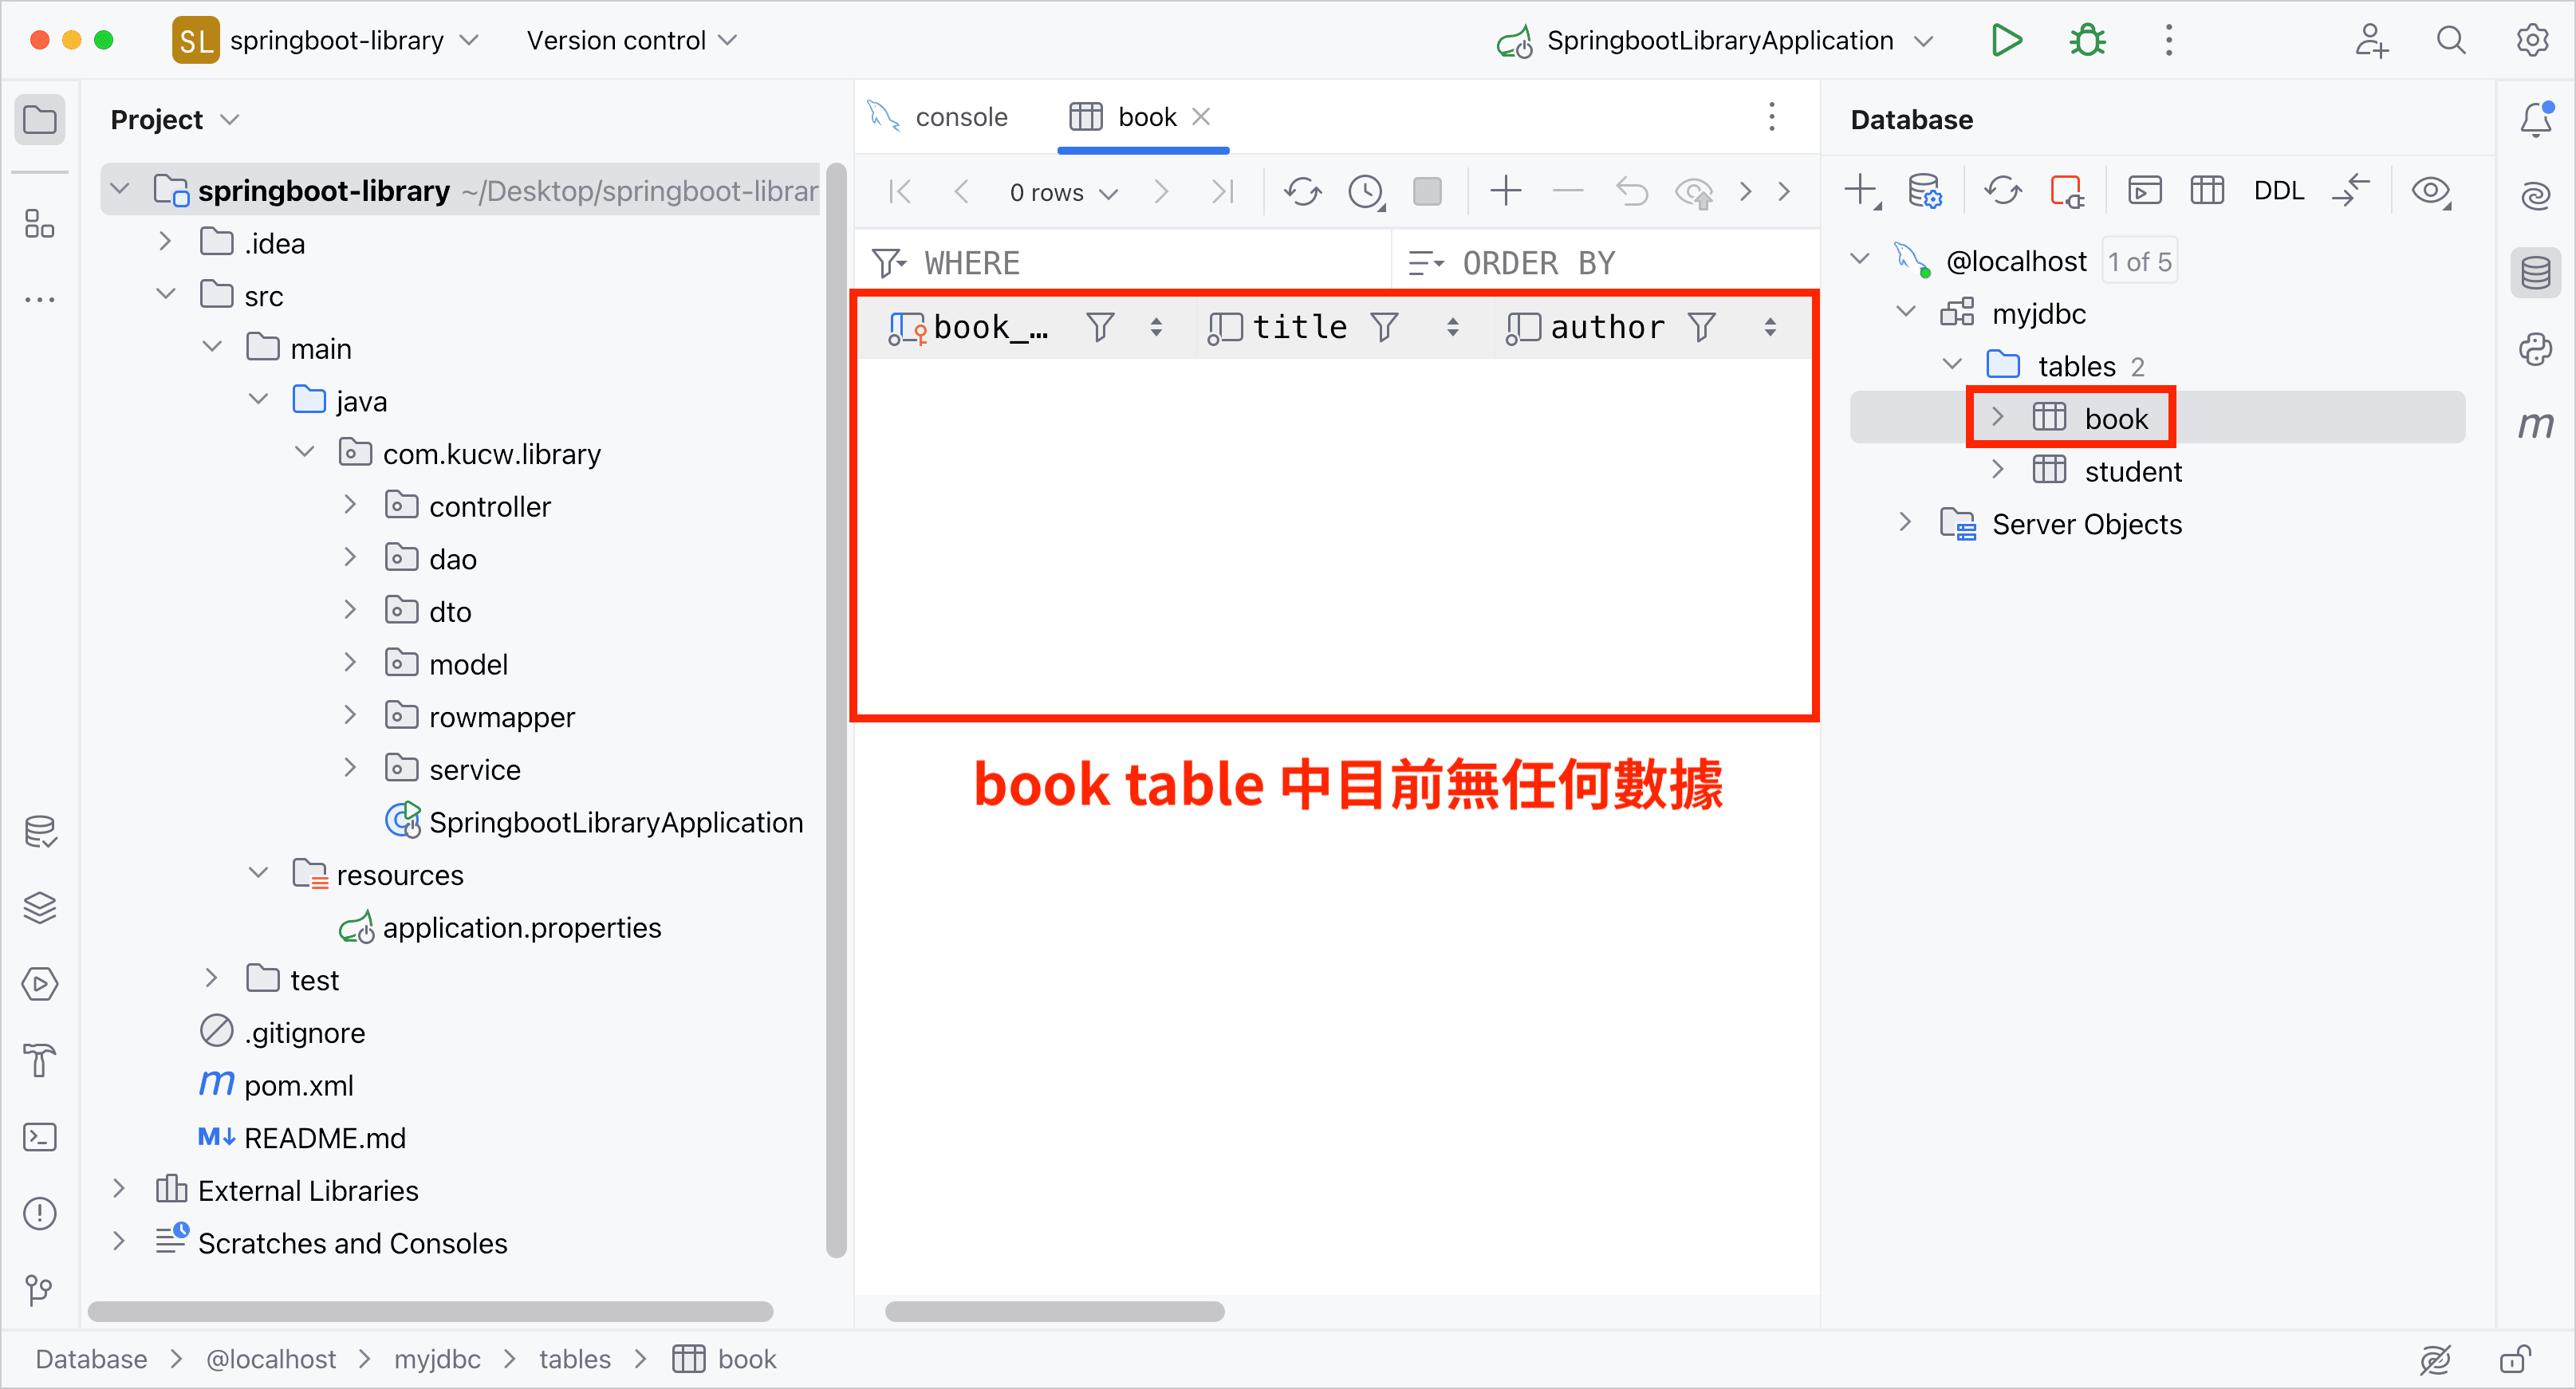Click the Project panel vertical scrollbar
2576x1389 pixels.
(x=837, y=709)
